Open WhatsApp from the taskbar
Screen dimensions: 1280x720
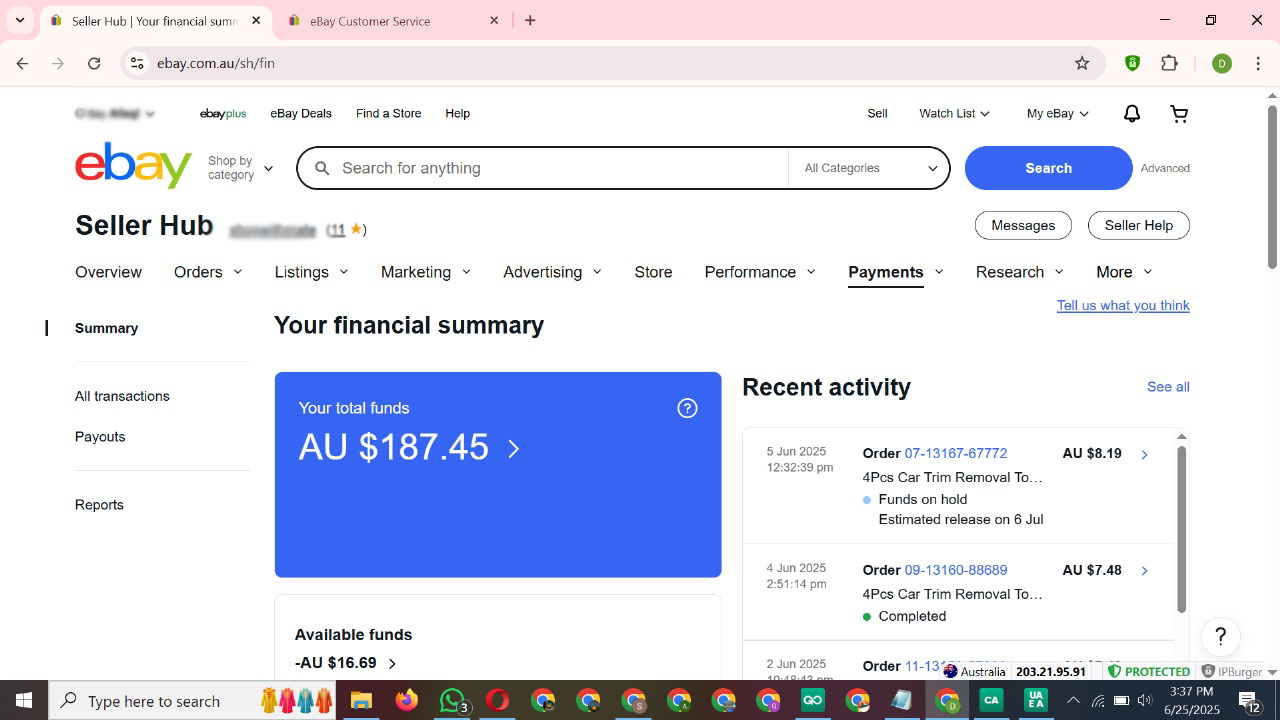coord(453,701)
